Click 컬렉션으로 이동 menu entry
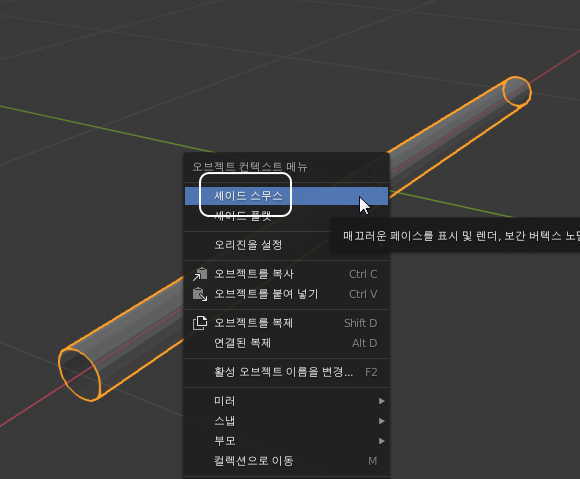580x479 pixels. tap(286, 461)
